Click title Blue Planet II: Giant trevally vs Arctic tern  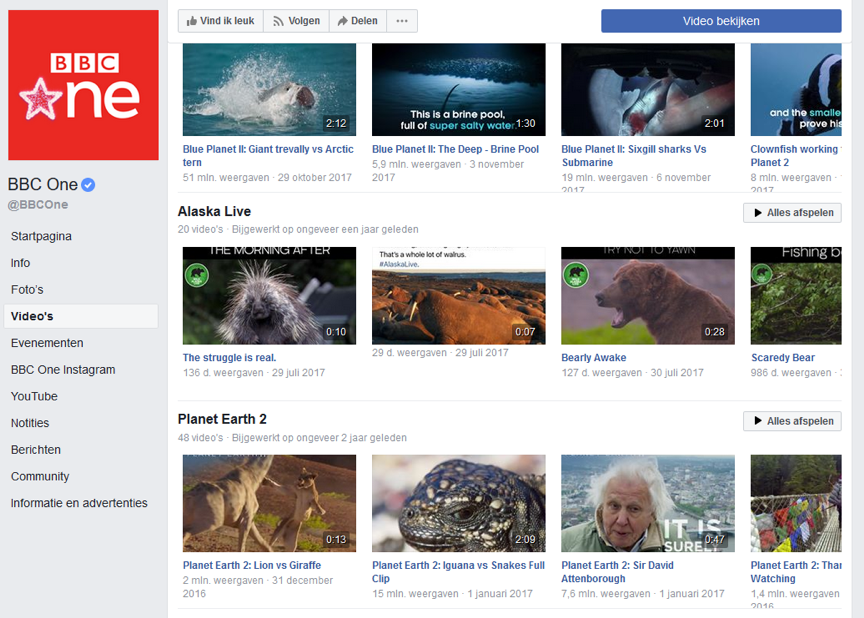268,156
